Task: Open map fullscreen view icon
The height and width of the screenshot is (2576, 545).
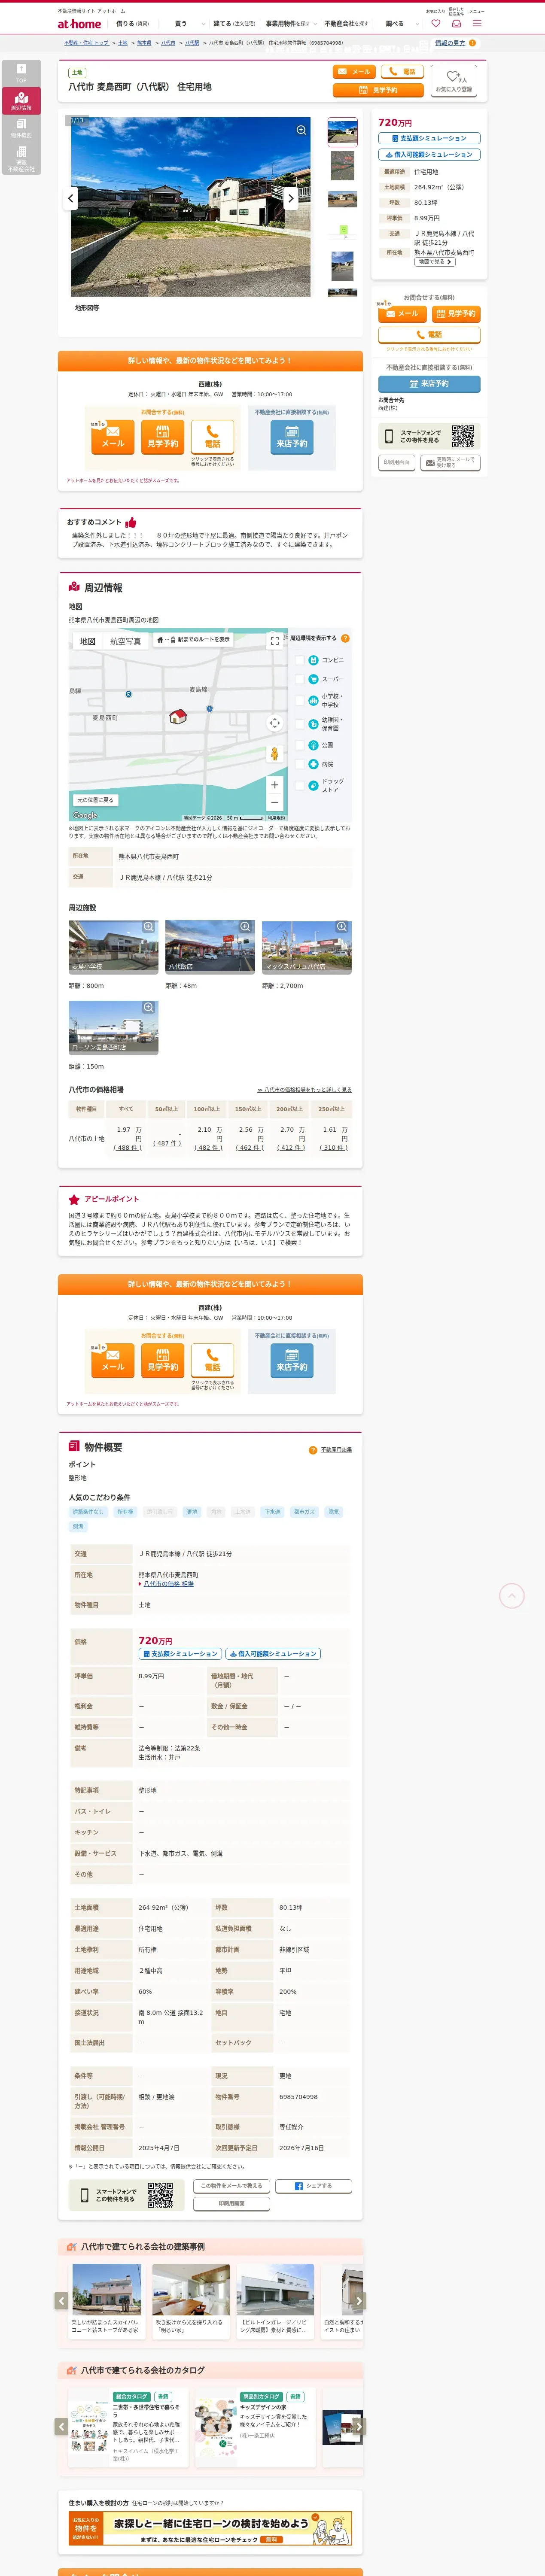Action: tap(274, 641)
